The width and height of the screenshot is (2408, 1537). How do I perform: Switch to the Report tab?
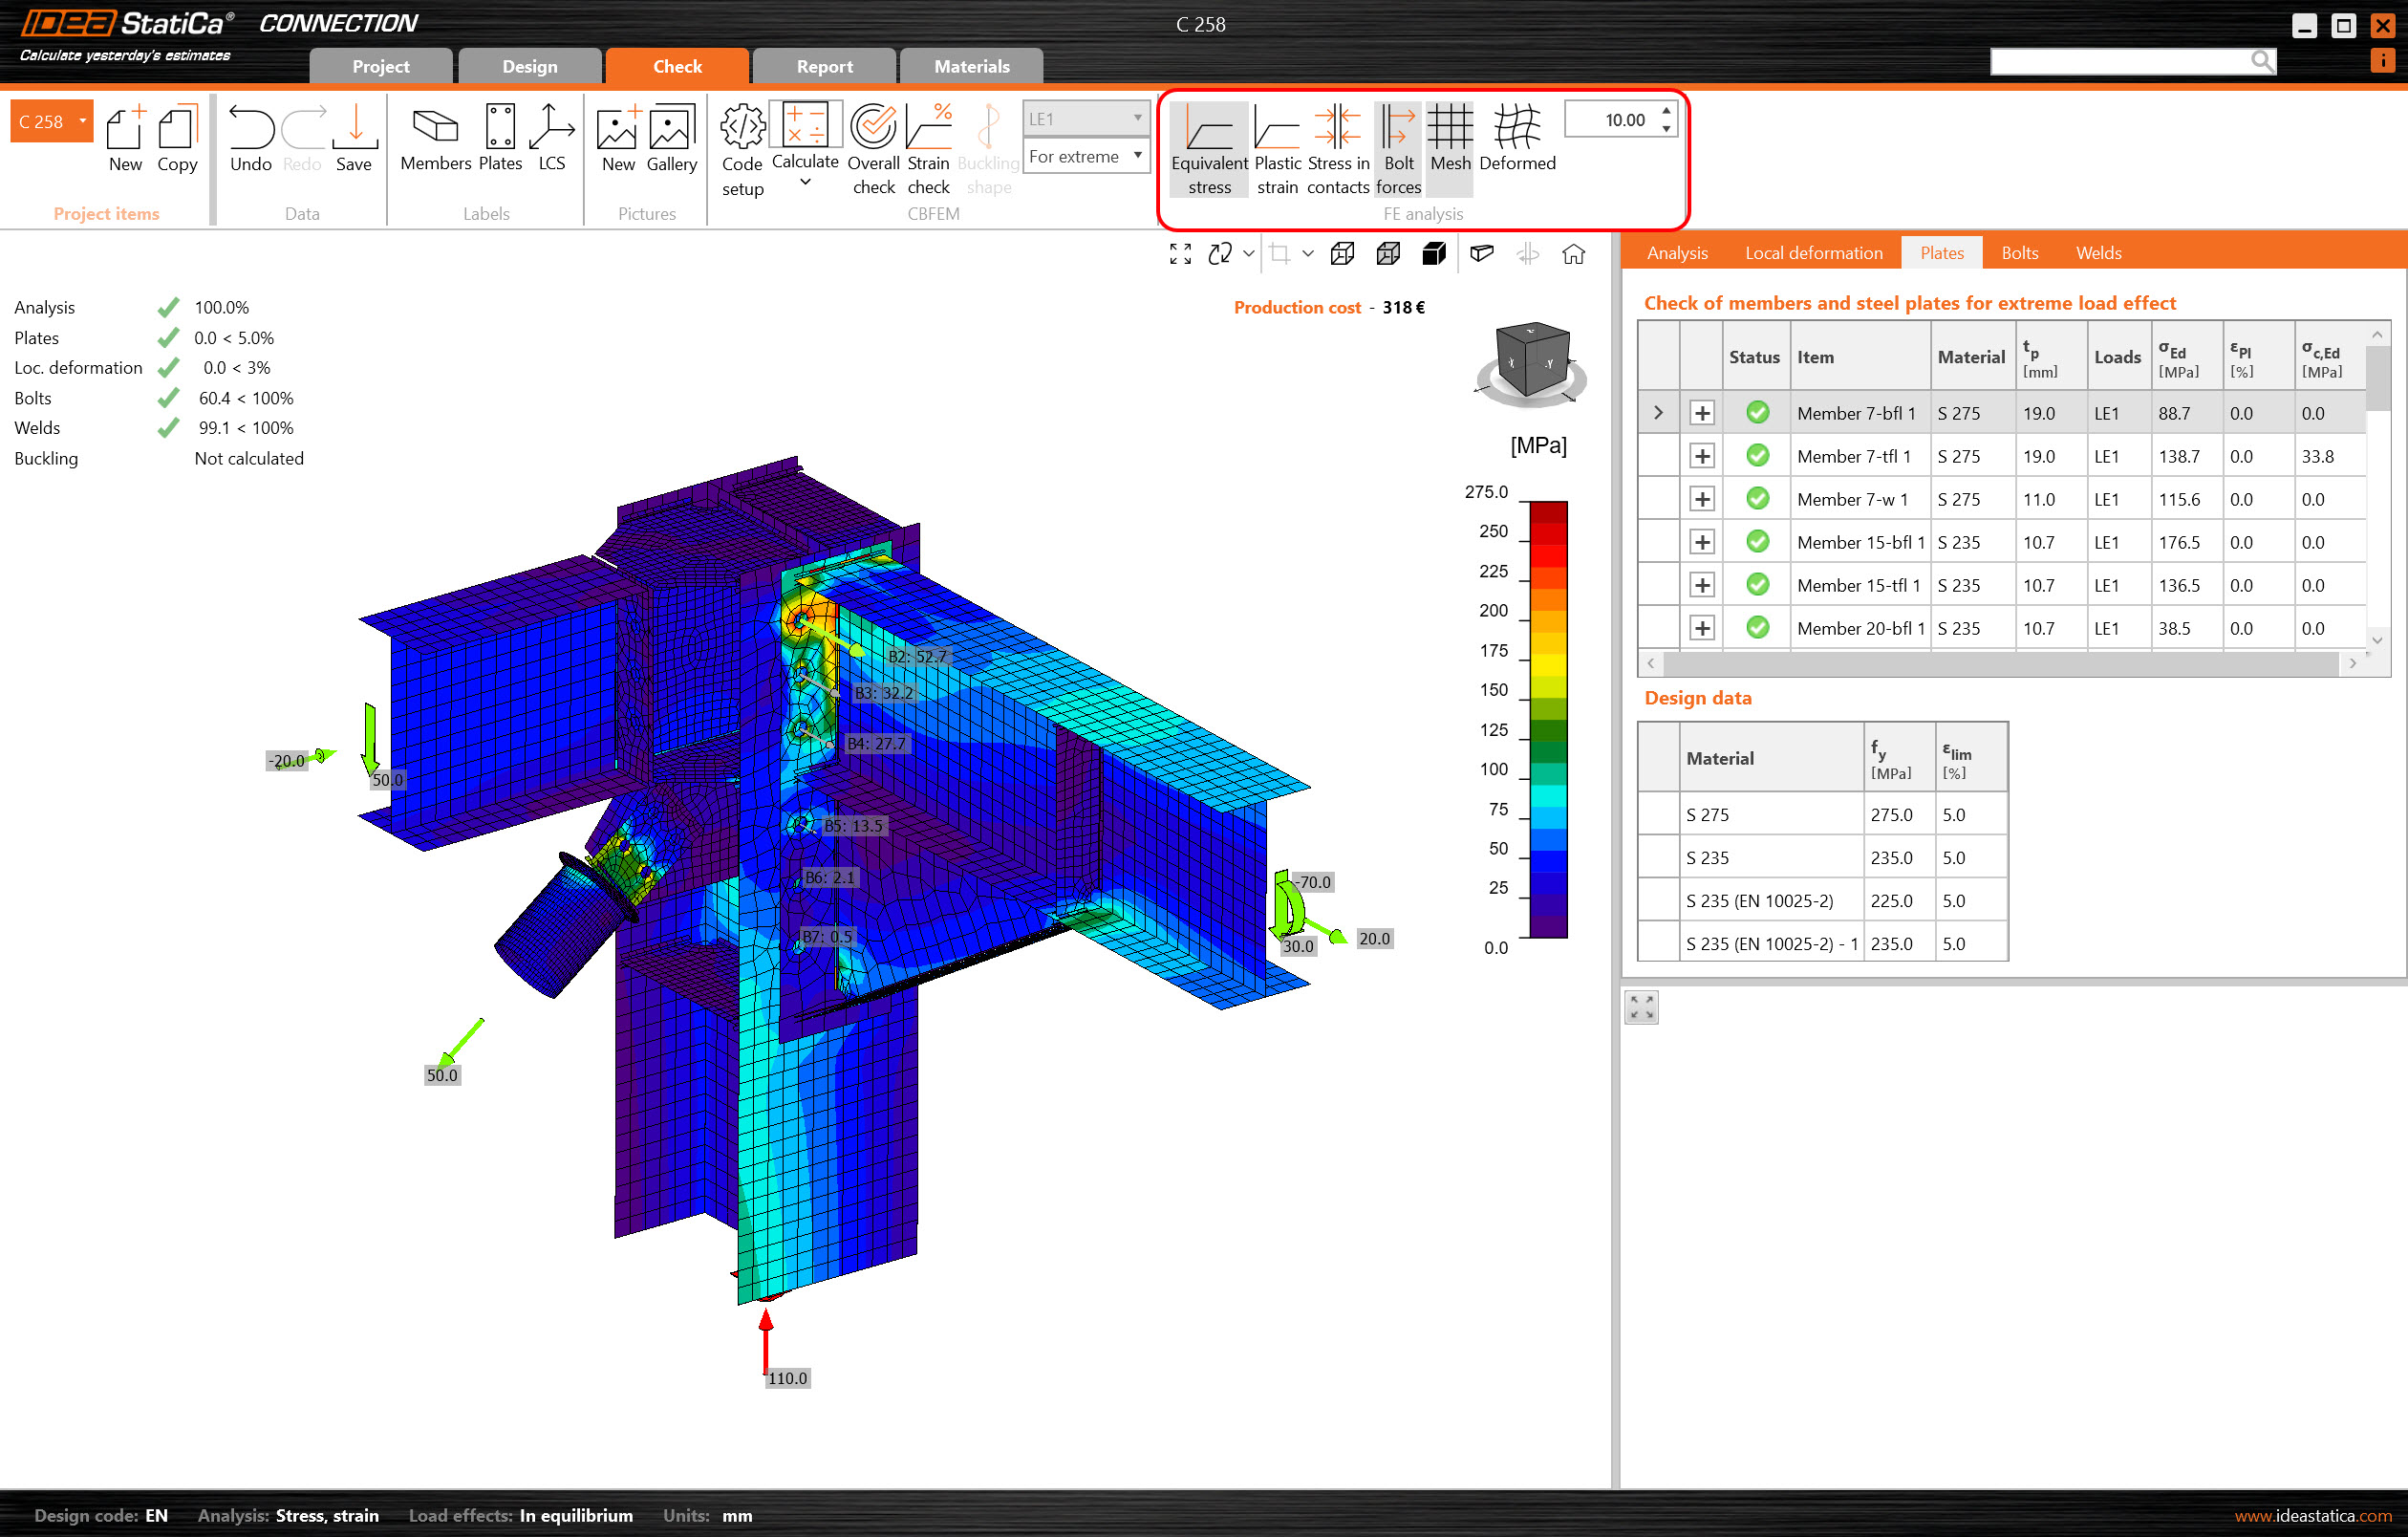tap(824, 66)
